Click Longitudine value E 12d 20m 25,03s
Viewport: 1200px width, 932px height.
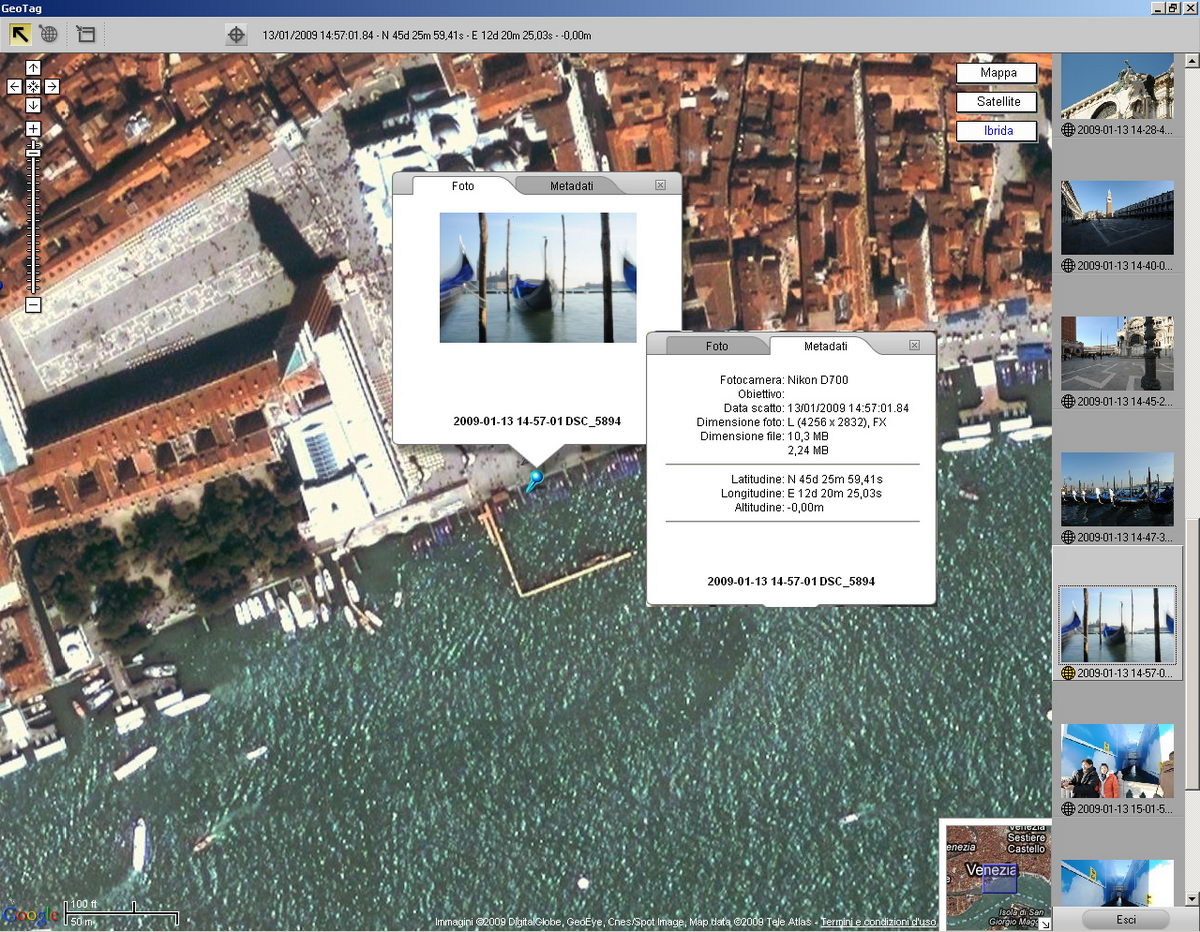pos(834,494)
